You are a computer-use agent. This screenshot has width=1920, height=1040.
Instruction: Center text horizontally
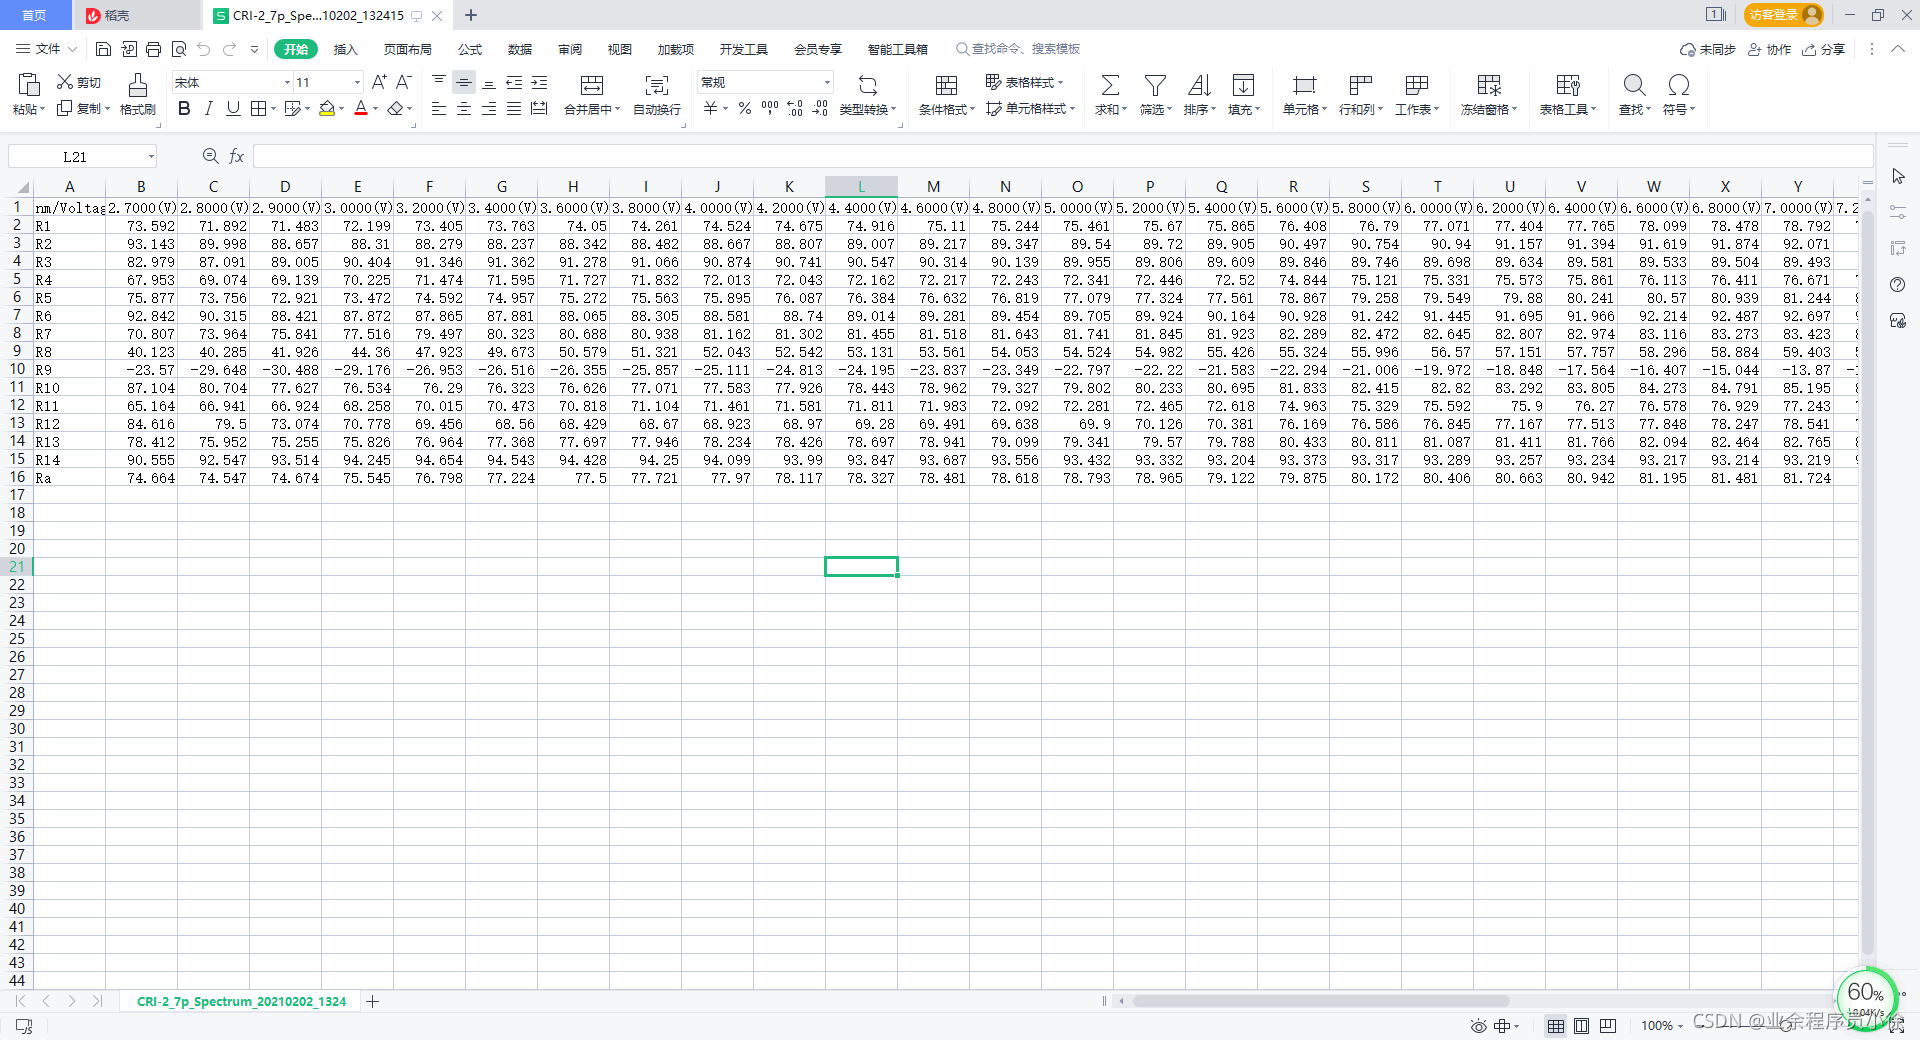(x=464, y=108)
